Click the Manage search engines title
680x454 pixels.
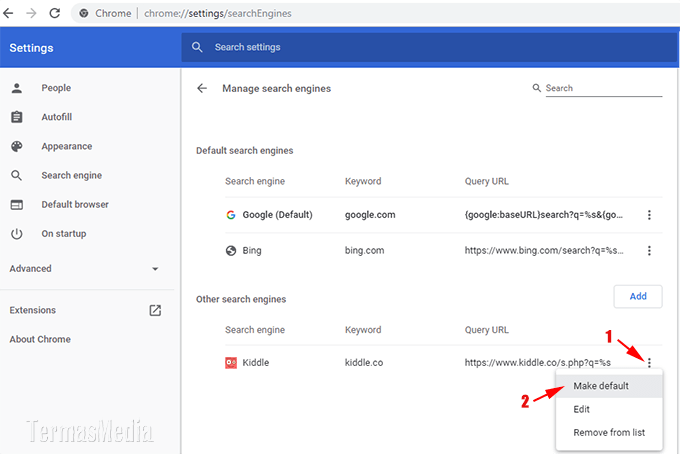277,88
